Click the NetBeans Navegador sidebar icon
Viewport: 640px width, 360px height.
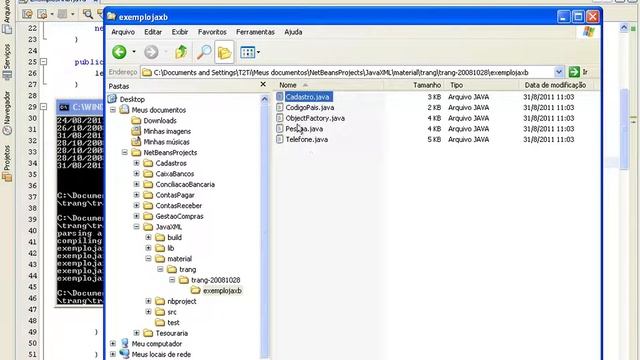tap(7, 131)
